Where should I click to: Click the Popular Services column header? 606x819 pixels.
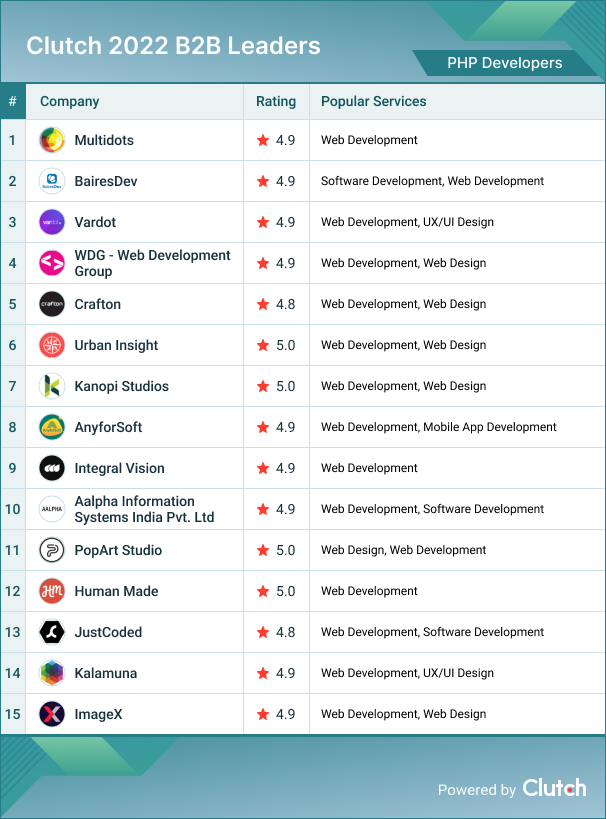tap(373, 101)
